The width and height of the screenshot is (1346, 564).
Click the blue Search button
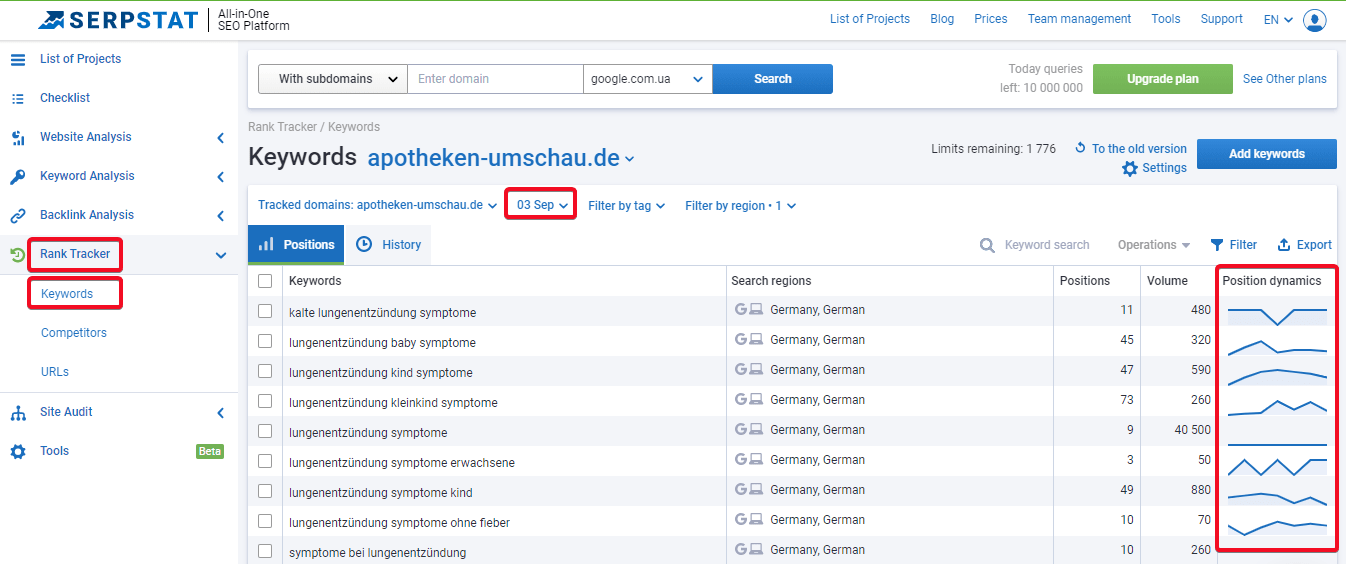click(x=772, y=79)
